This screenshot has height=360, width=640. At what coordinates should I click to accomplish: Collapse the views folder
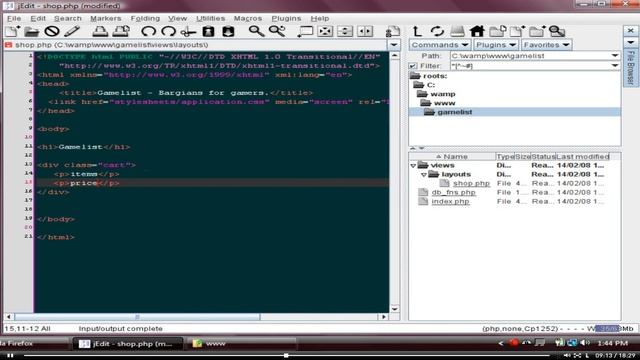413,166
